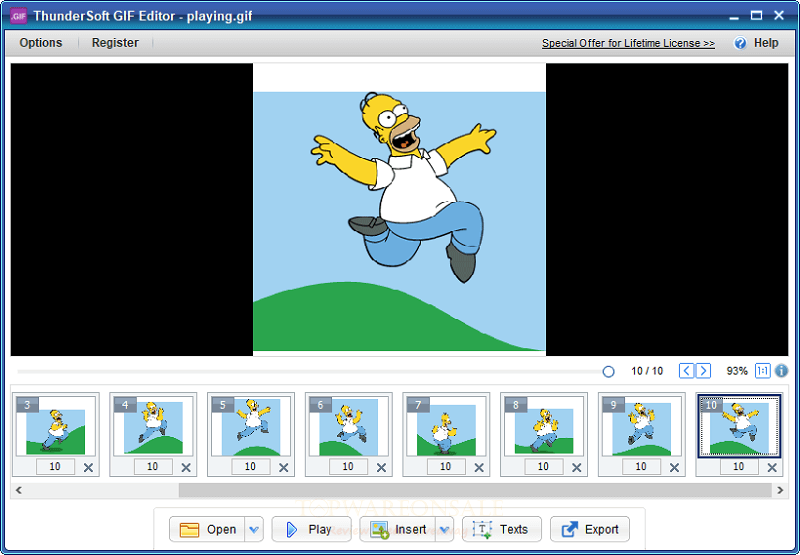
Task: Click the 10 / 10 frame counter
Action: click(647, 371)
